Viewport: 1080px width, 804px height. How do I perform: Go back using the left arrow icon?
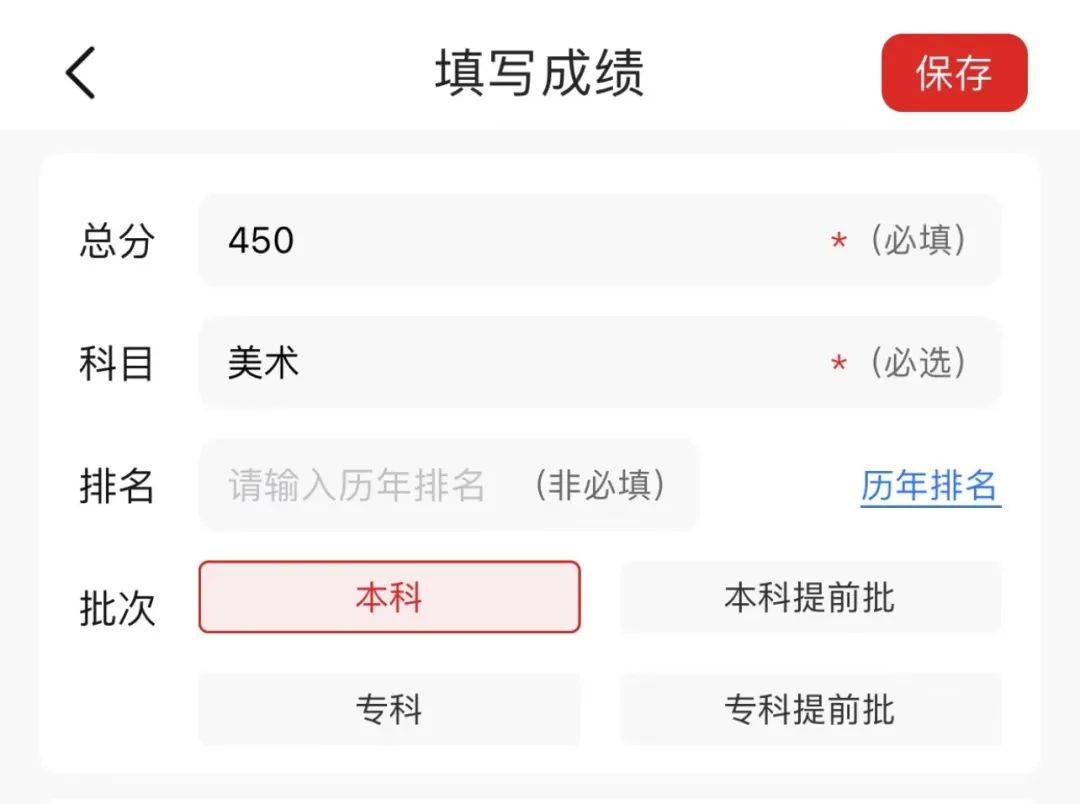(81, 73)
